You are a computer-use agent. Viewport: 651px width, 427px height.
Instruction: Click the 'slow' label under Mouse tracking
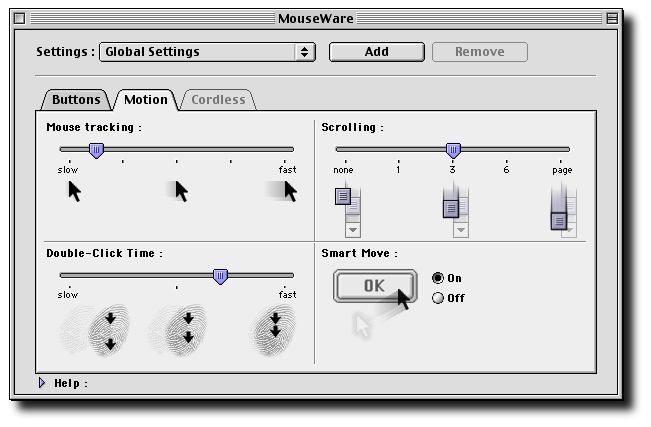[68, 169]
